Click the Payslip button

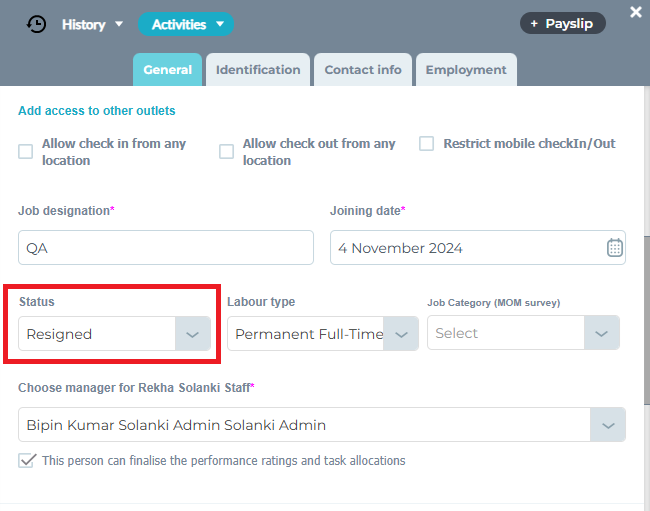[x=562, y=23]
